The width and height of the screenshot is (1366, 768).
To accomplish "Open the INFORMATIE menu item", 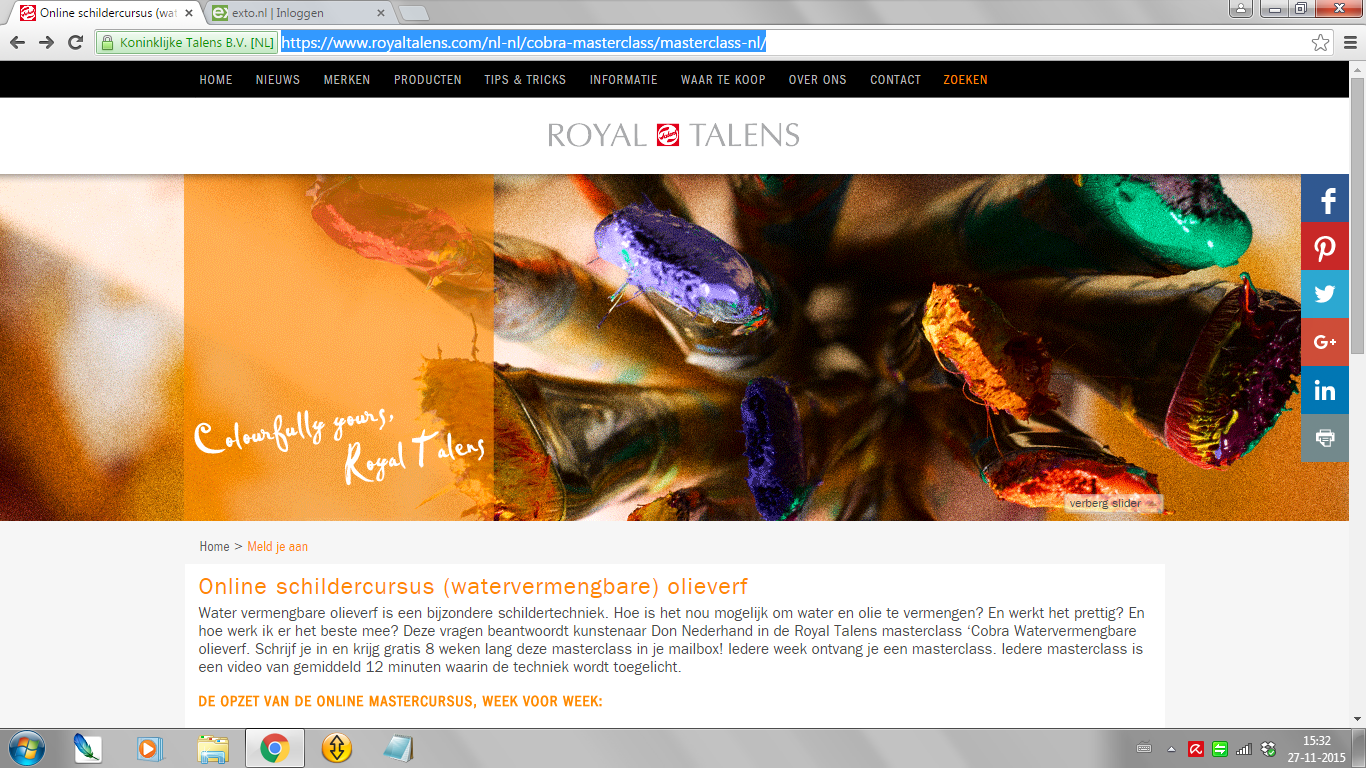I will 624,80.
